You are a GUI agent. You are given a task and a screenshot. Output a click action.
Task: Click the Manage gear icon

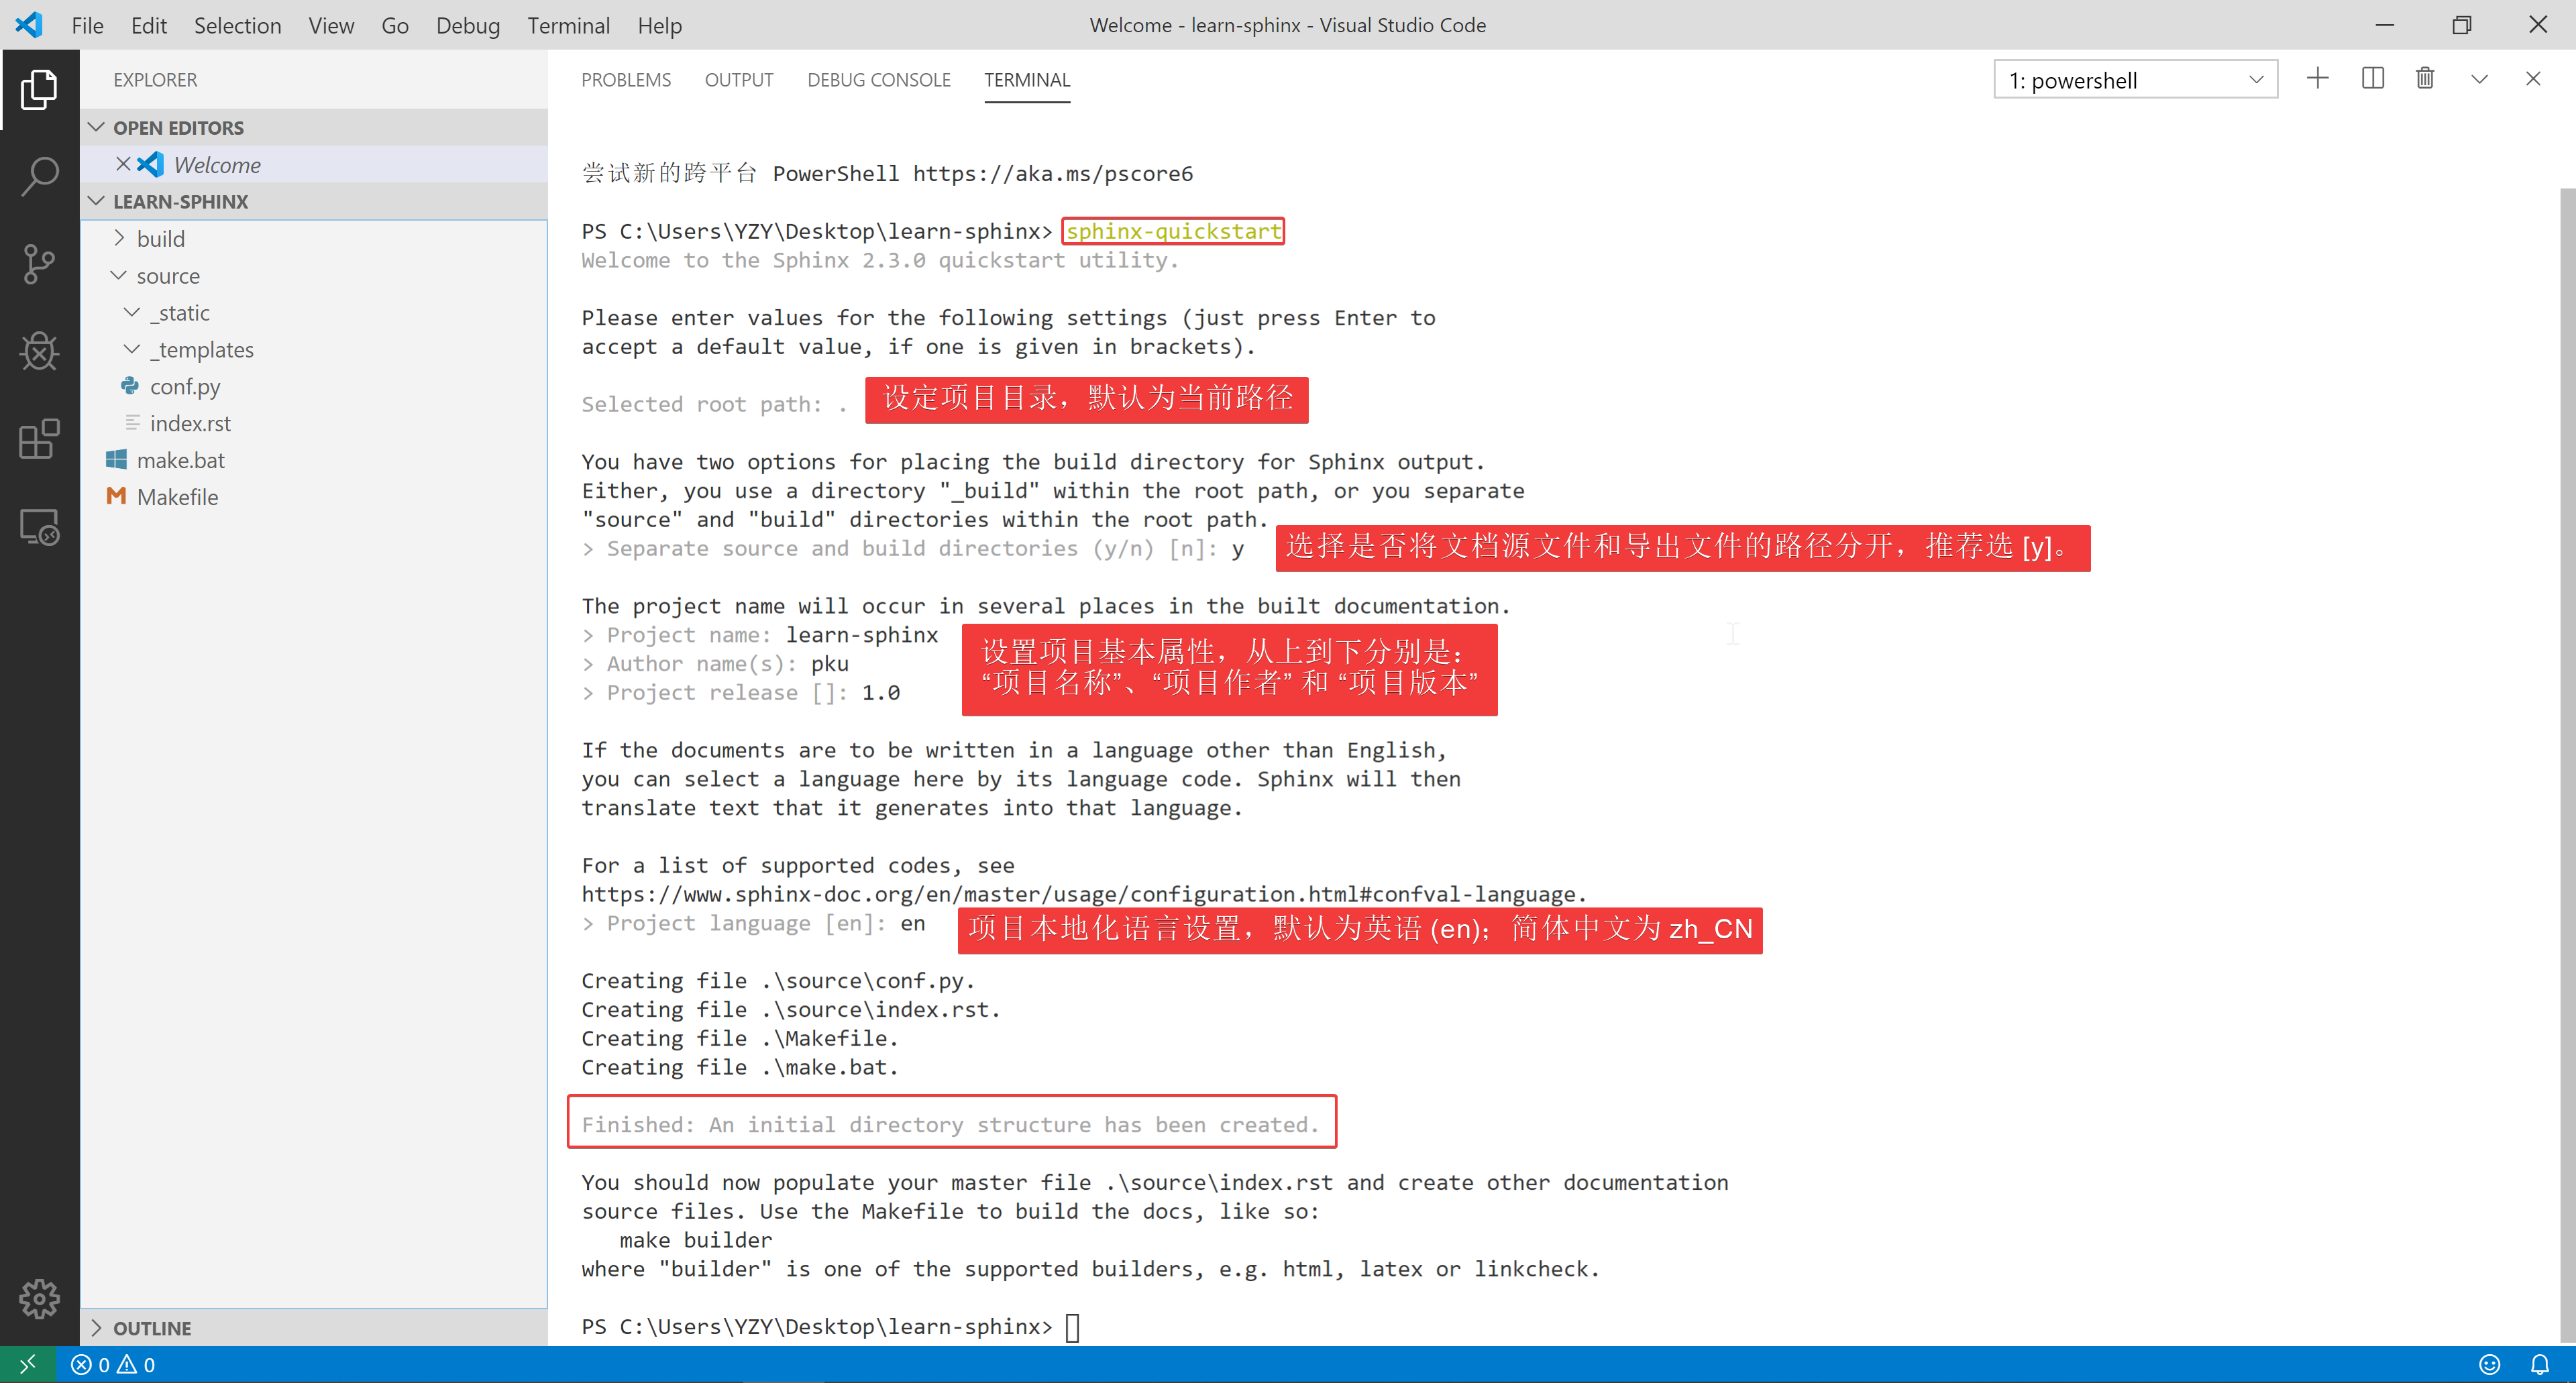tap(39, 1298)
